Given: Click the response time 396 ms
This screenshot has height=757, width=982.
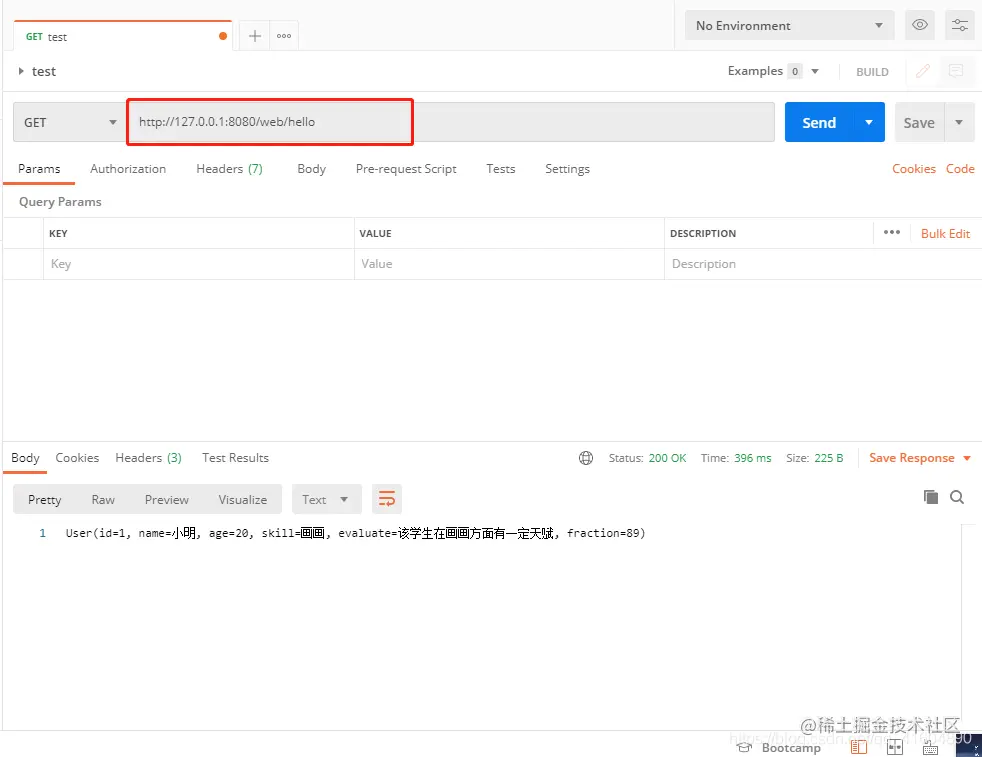Looking at the screenshot, I should [x=752, y=458].
